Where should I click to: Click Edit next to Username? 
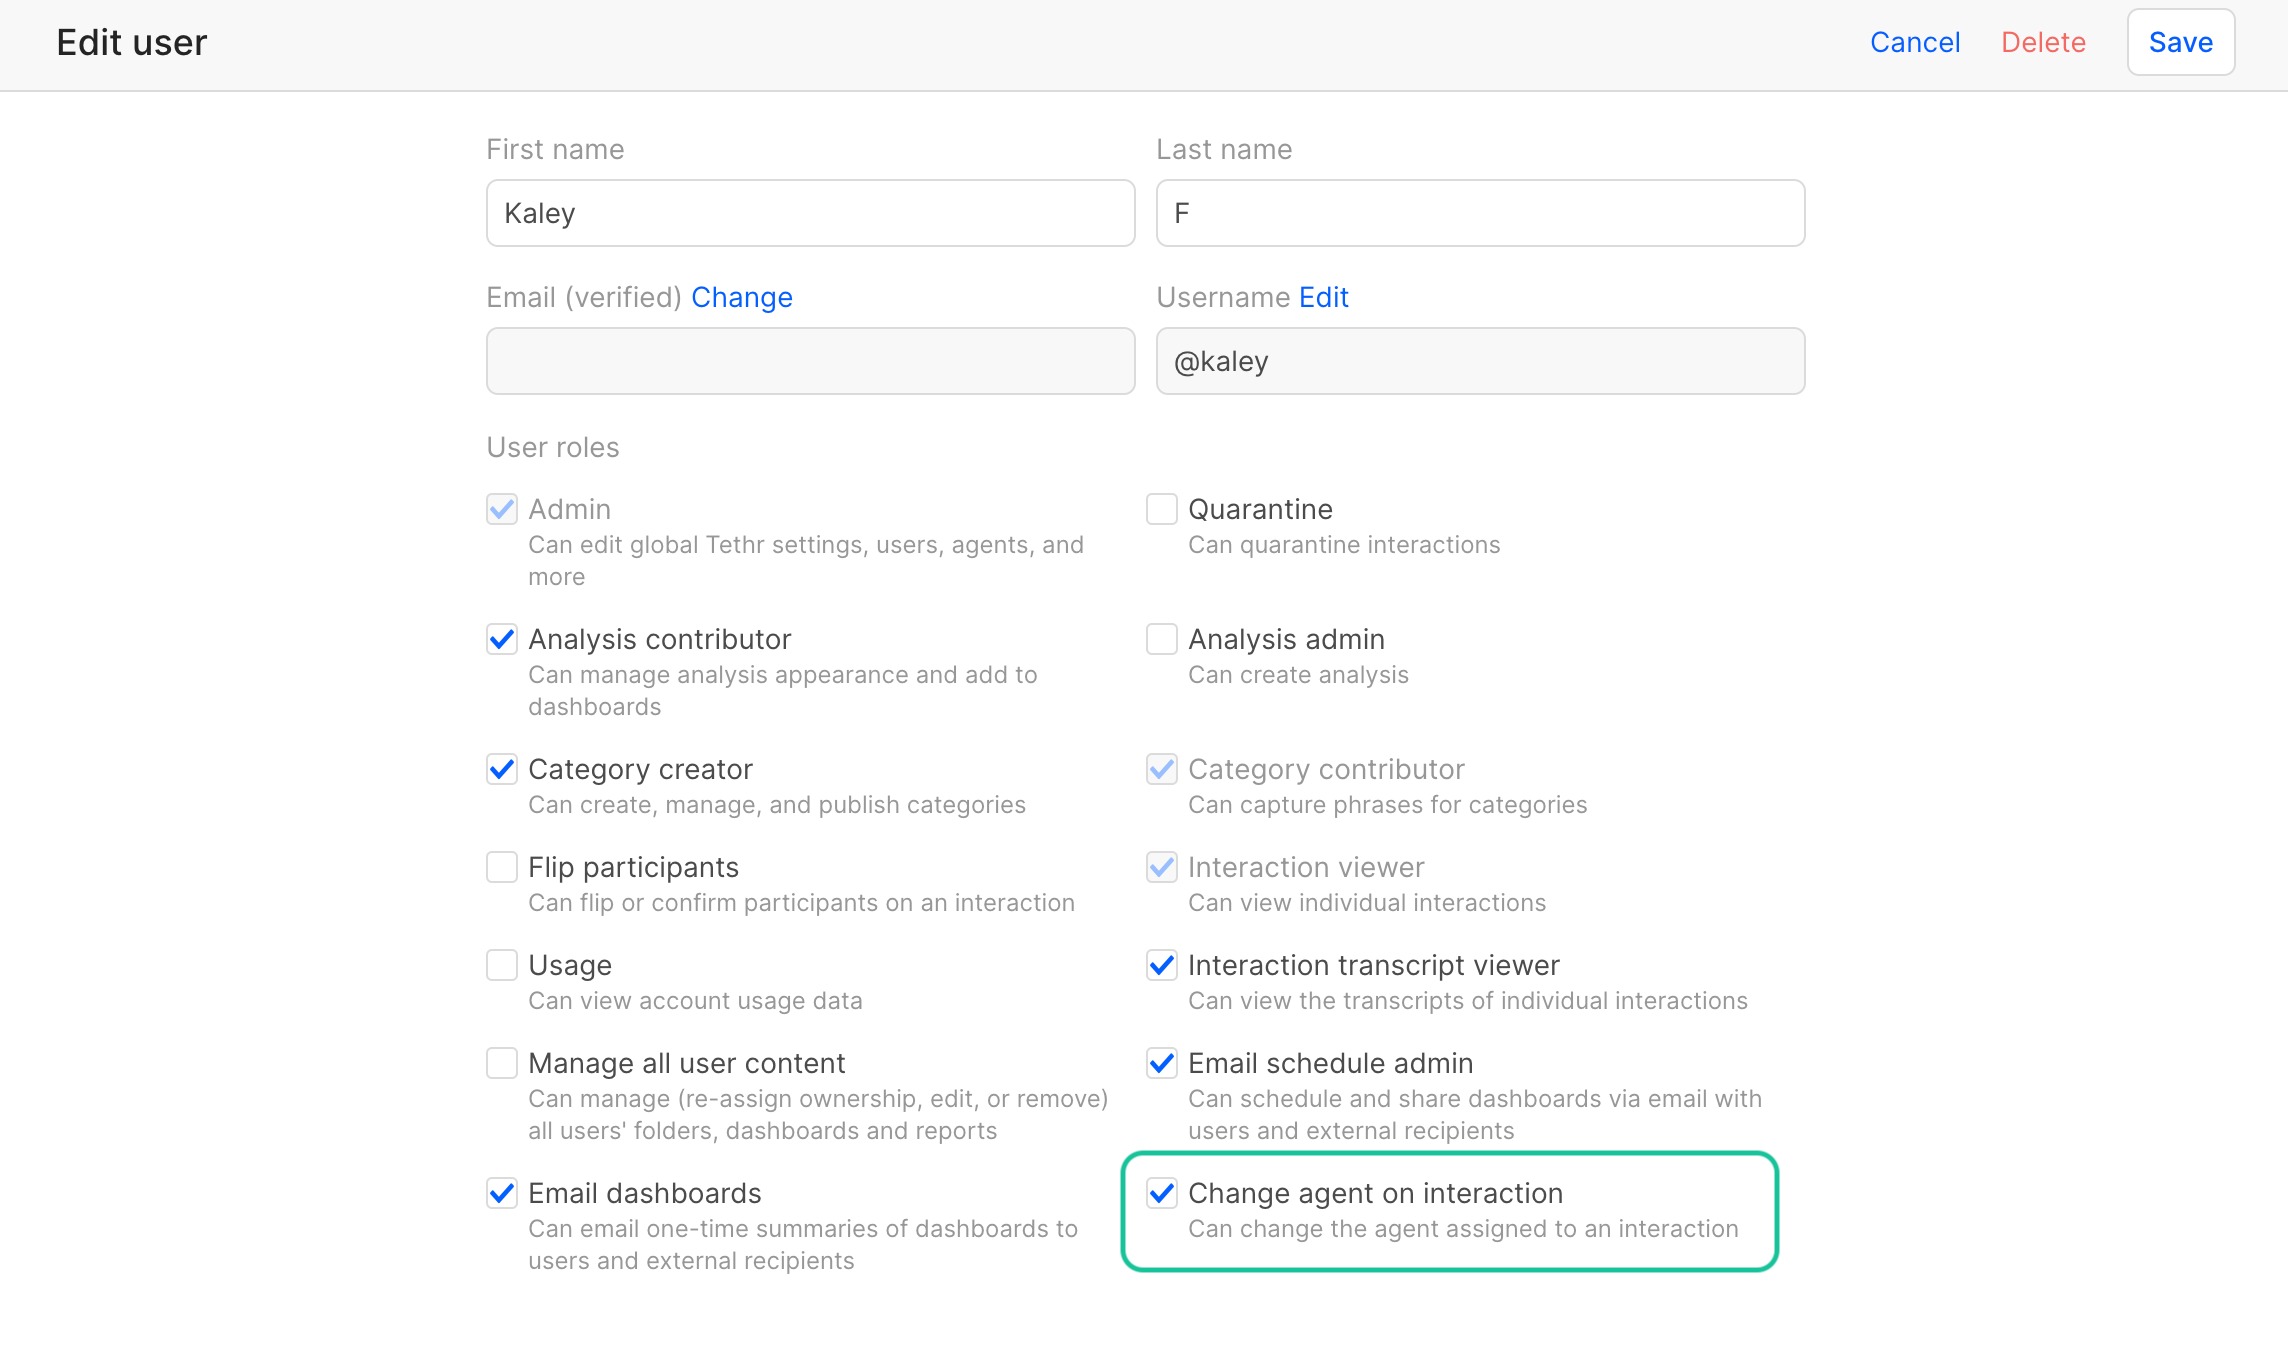(1322, 297)
